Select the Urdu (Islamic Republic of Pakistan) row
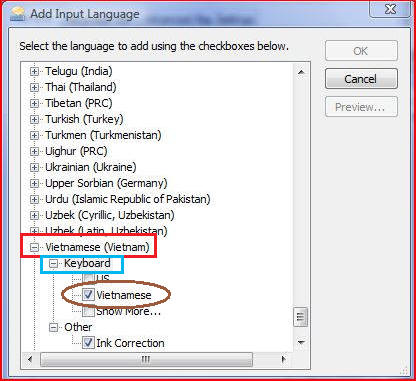Viewport: 418px width, 381px height. (128, 199)
